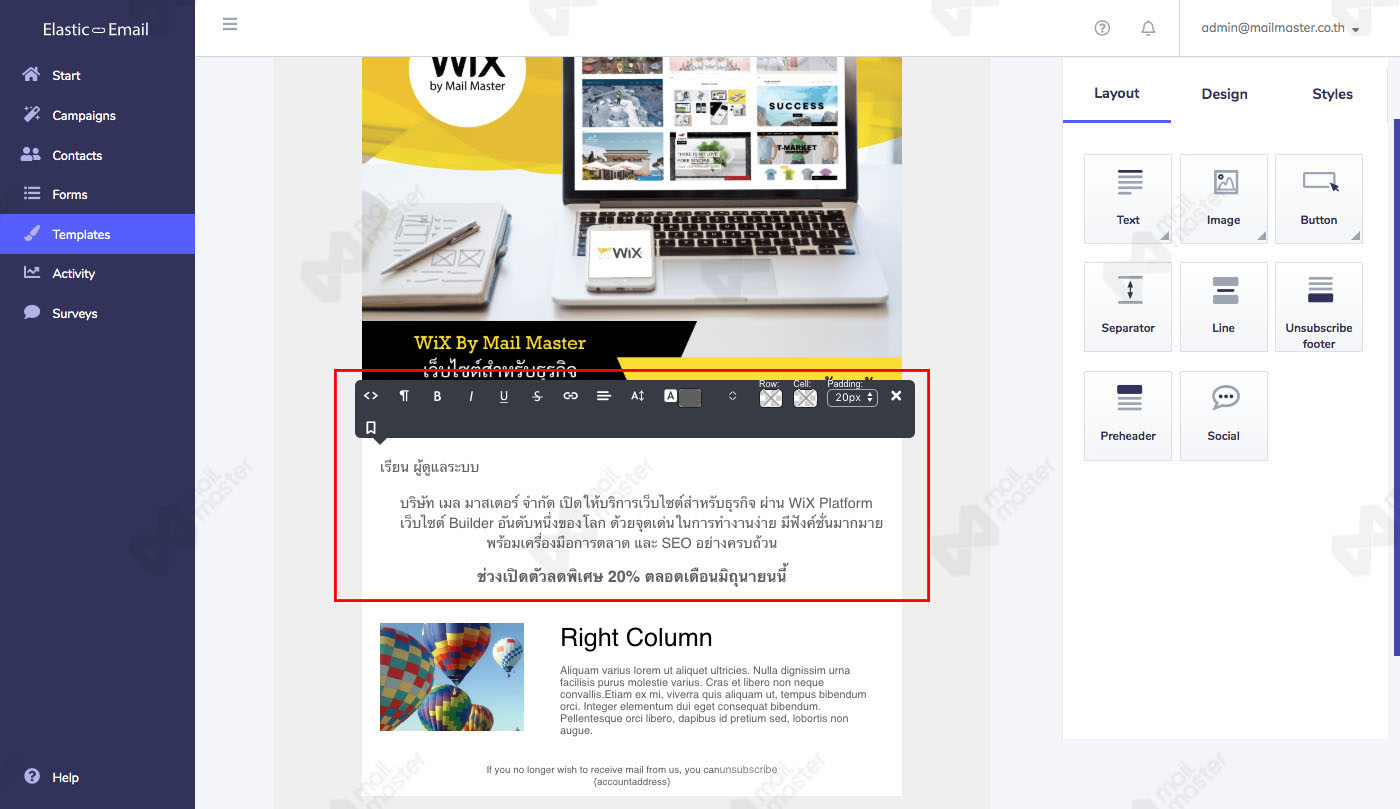This screenshot has height=809, width=1400.
Task: Open the help question mark icon in header
Action: (x=1102, y=28)
